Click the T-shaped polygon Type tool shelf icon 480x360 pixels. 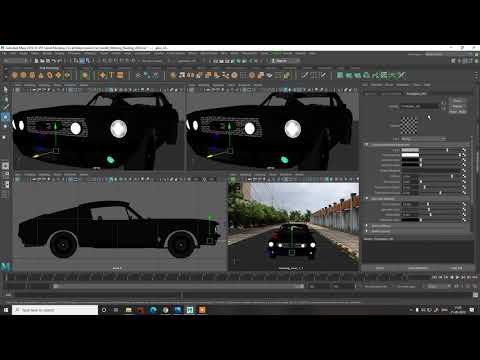(111, 75)
